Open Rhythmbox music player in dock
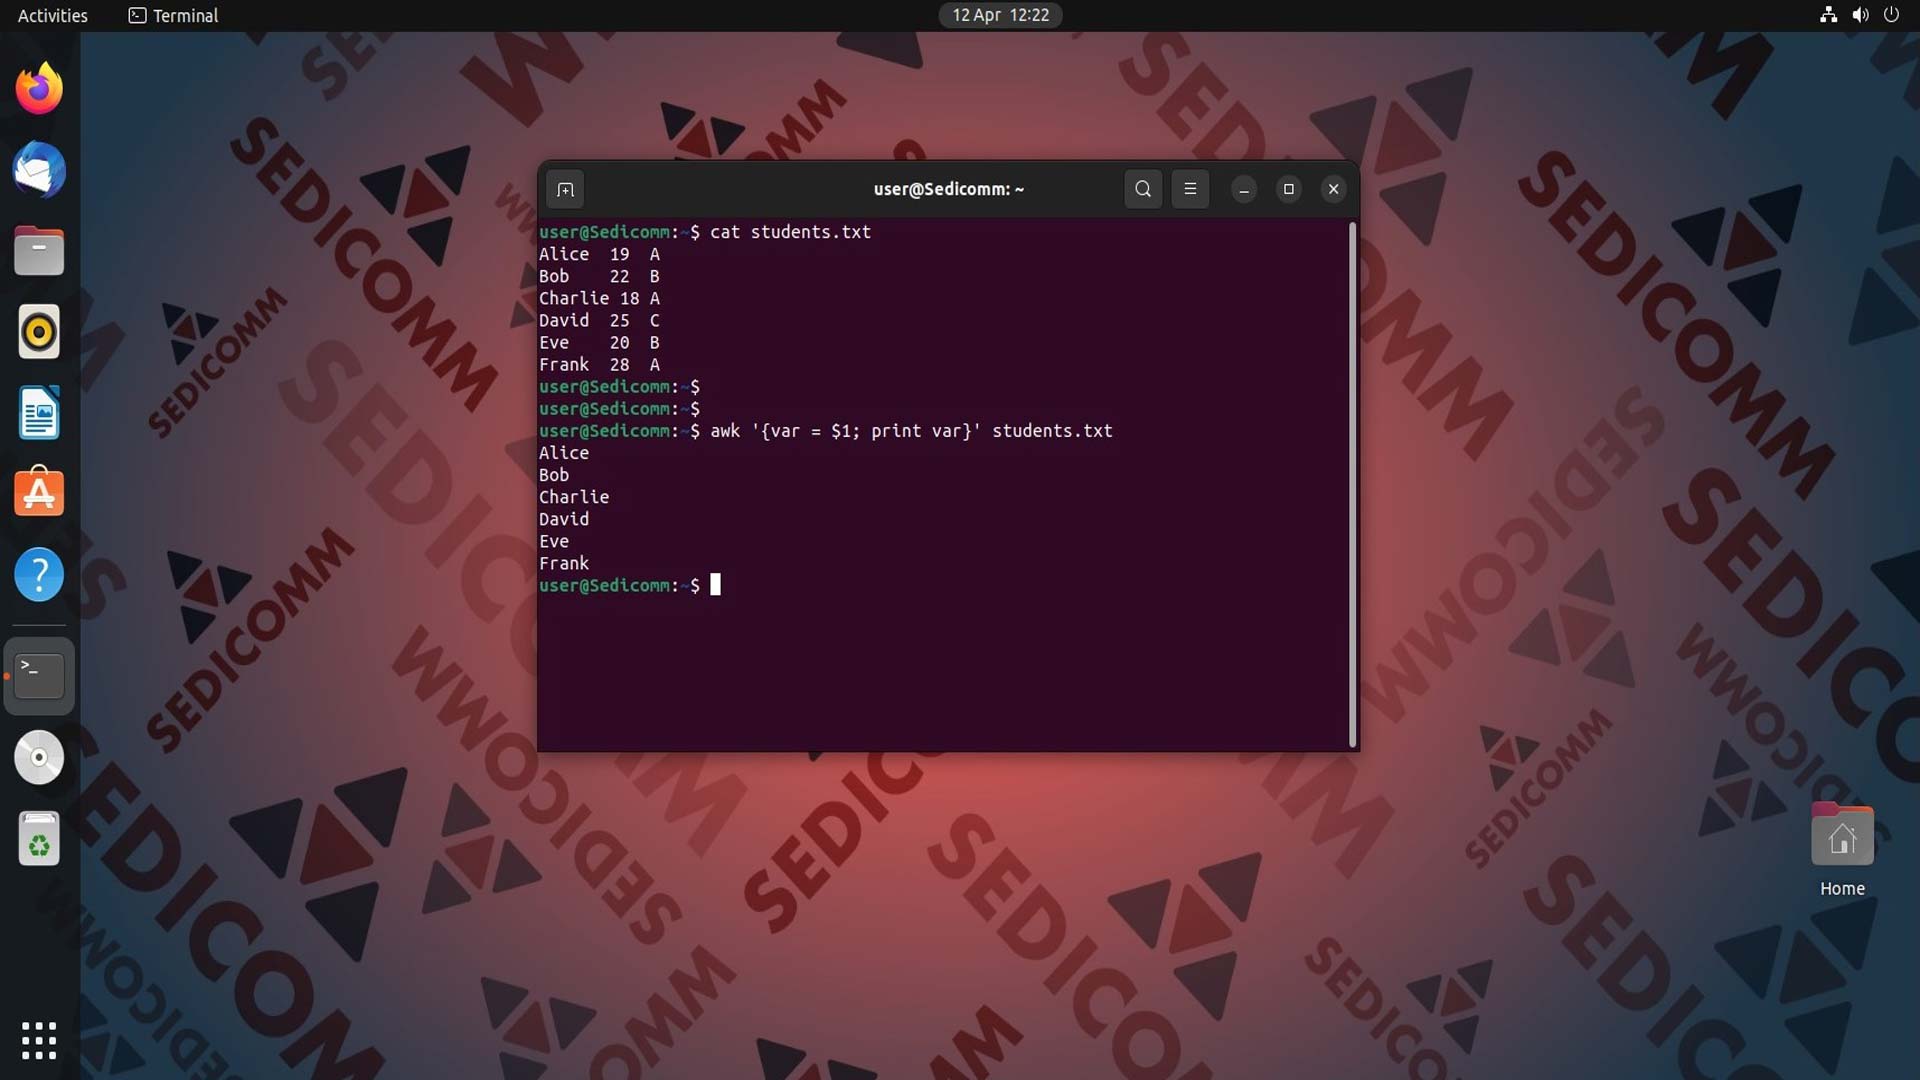This screenshot has width=1920, height=1080. [39, 332]
